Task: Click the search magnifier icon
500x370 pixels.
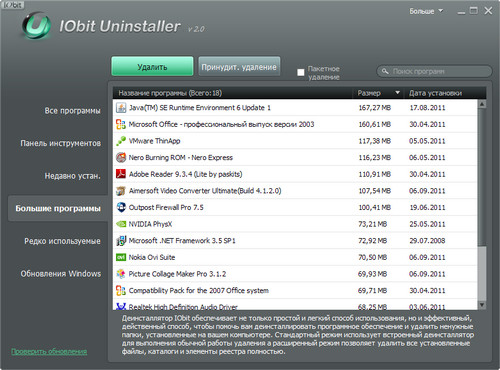Action: (x=385, y=71)
